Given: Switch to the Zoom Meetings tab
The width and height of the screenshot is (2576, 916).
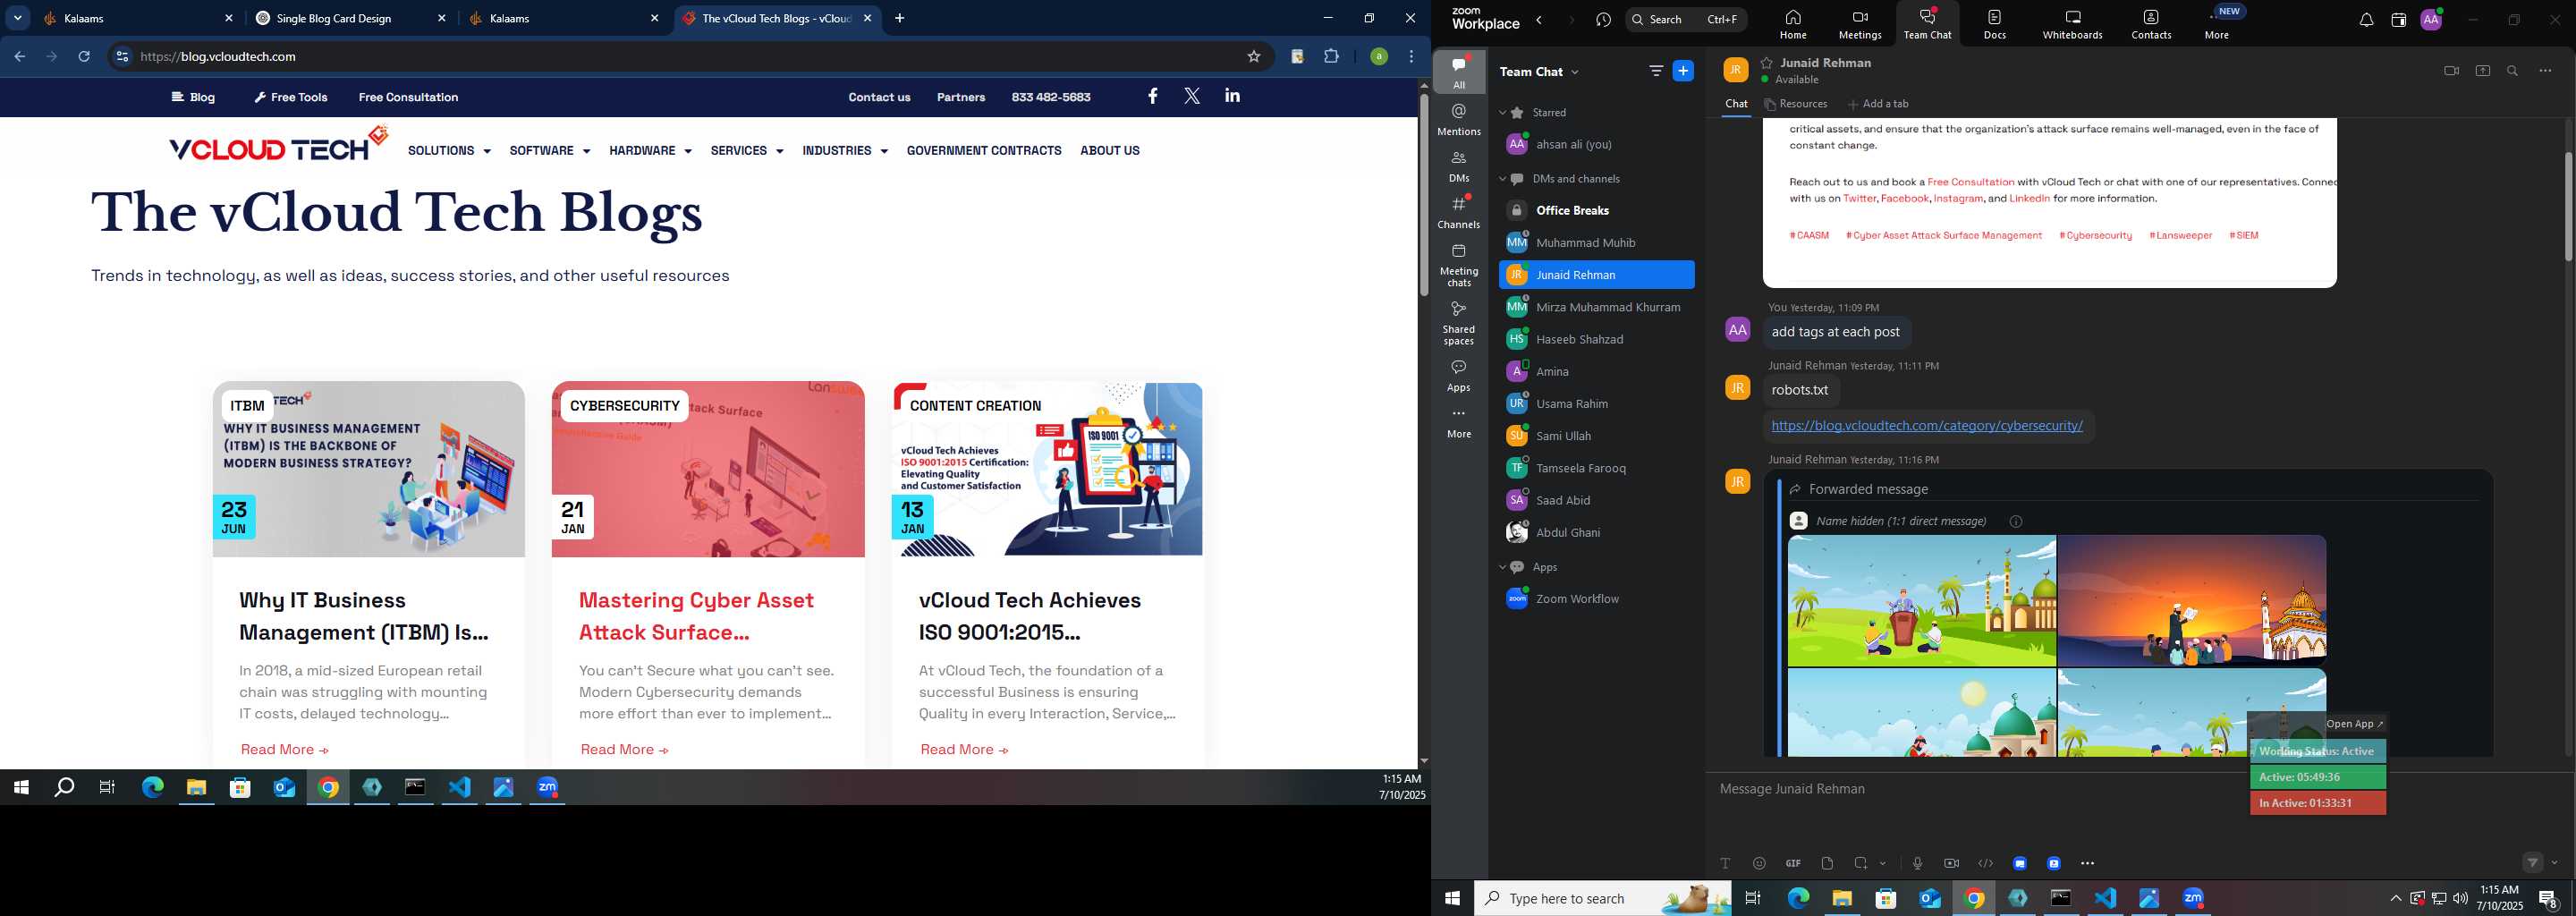Looking at the screenshot, I should 1860,24.
